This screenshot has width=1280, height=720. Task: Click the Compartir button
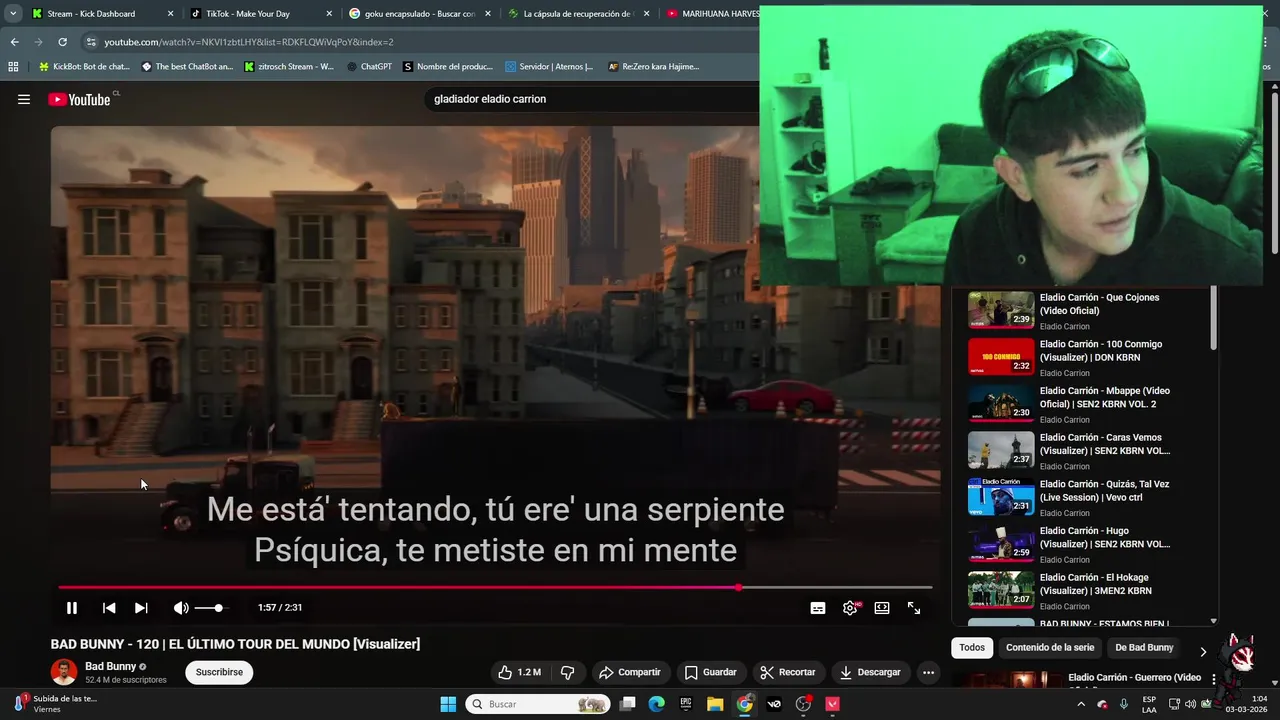coord(629,672)
